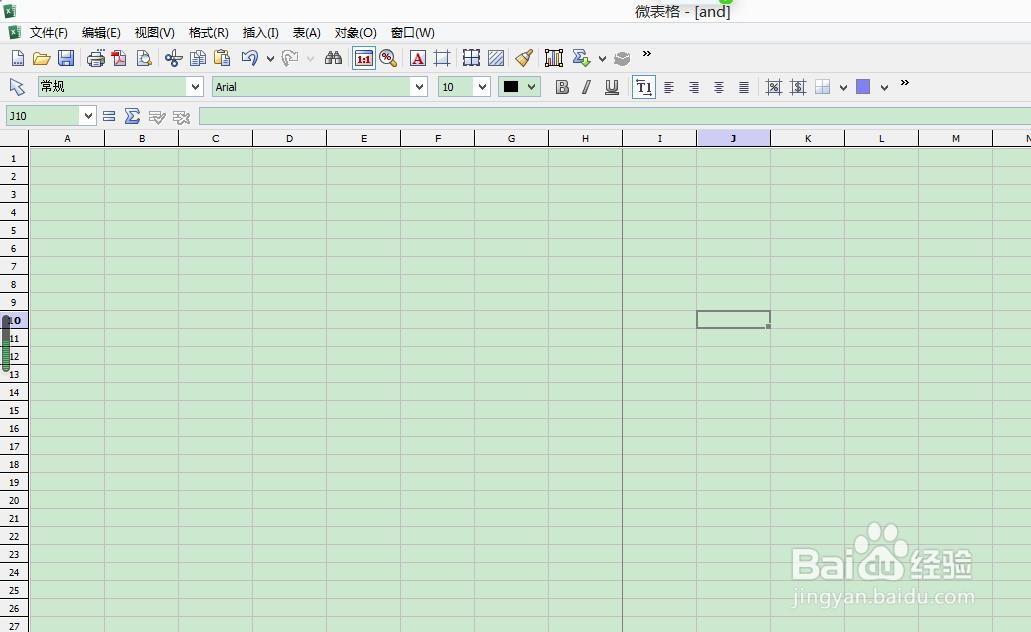Click into the formula input bar
The width and height of the screenshot is (1031, 632).
click(615, 116)
